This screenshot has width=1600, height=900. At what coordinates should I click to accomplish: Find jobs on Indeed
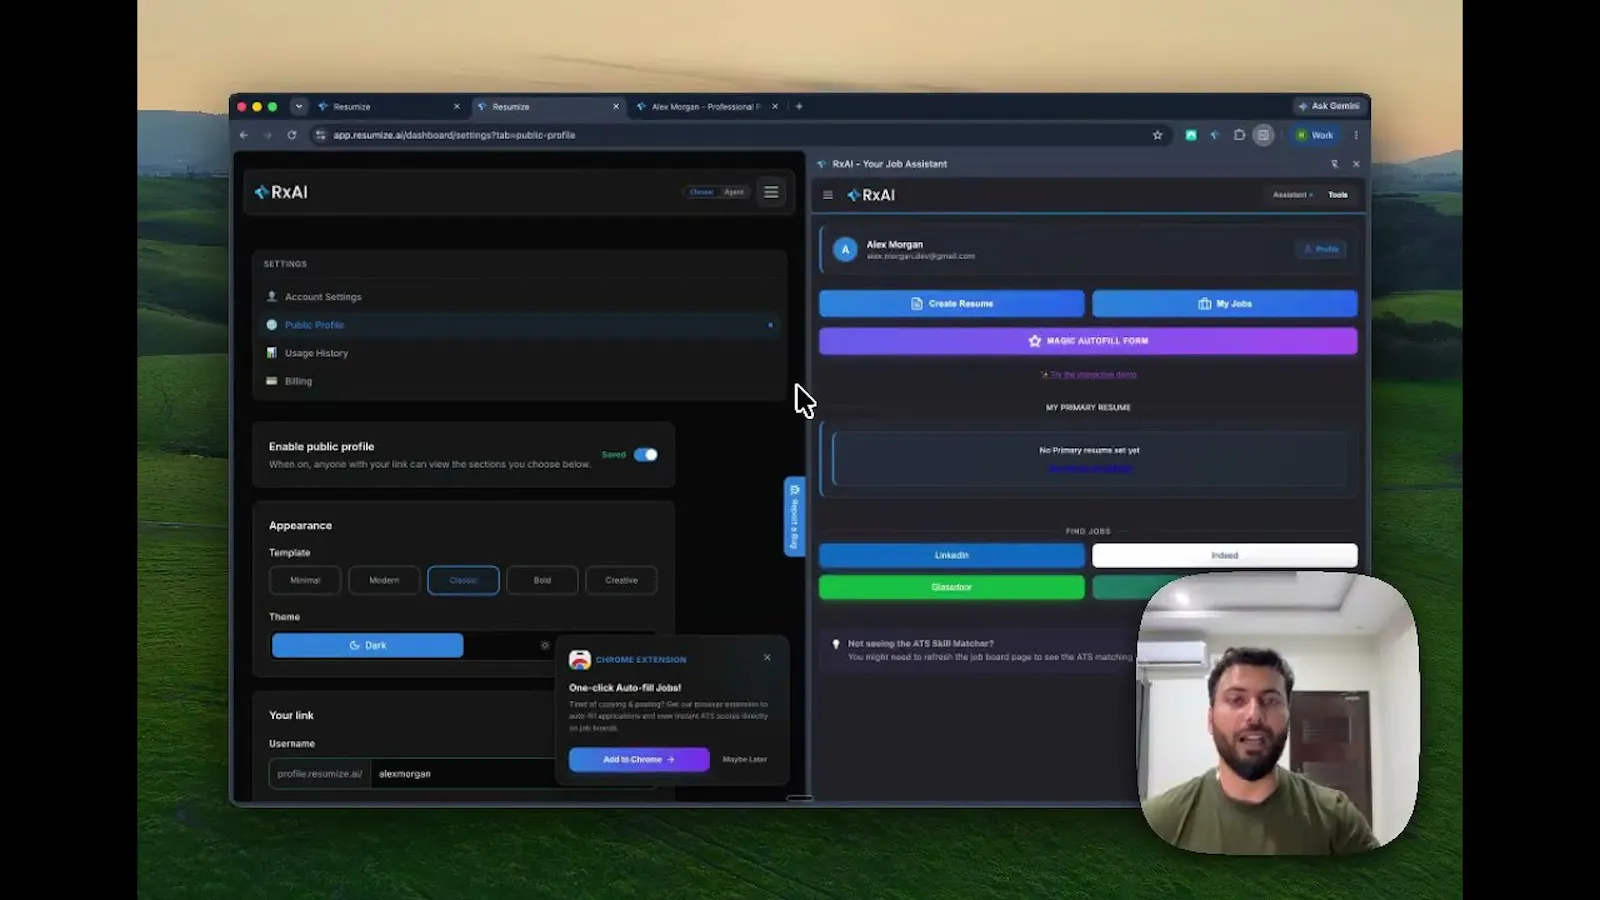[1225, 555]
